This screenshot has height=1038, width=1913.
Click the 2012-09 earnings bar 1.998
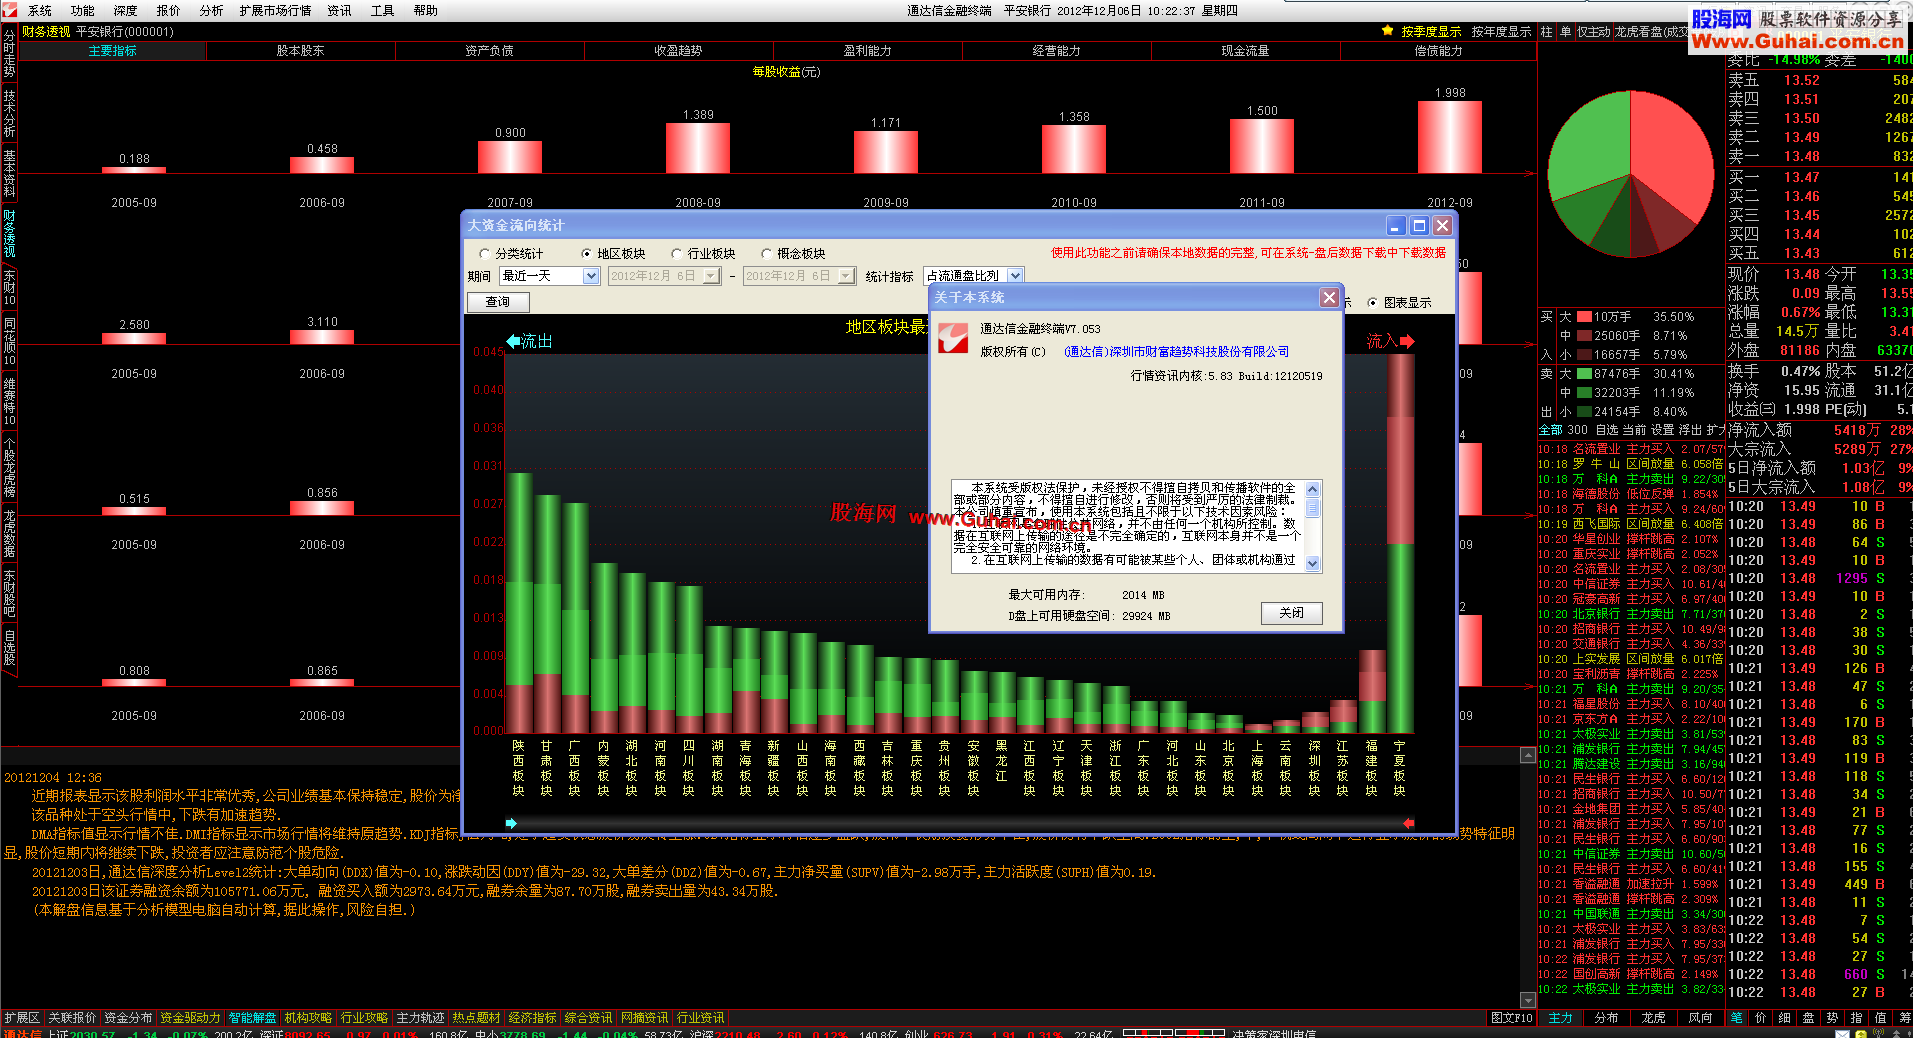tap(1449, 137)
